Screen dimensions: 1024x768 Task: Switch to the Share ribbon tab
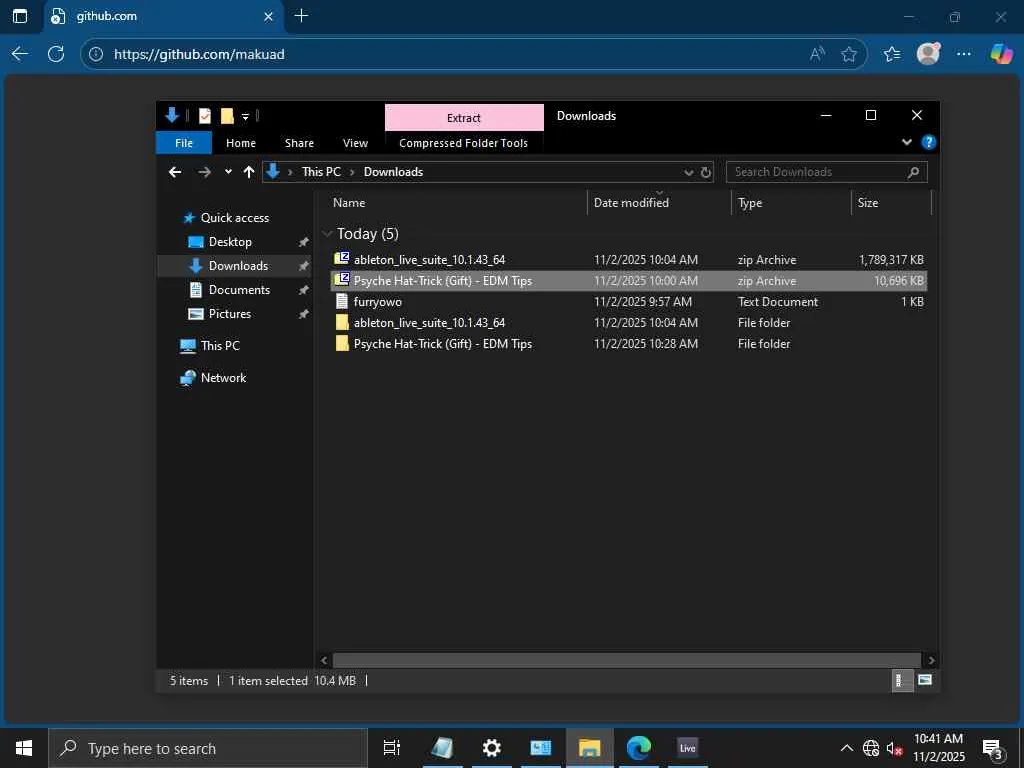tap(299, 143)
